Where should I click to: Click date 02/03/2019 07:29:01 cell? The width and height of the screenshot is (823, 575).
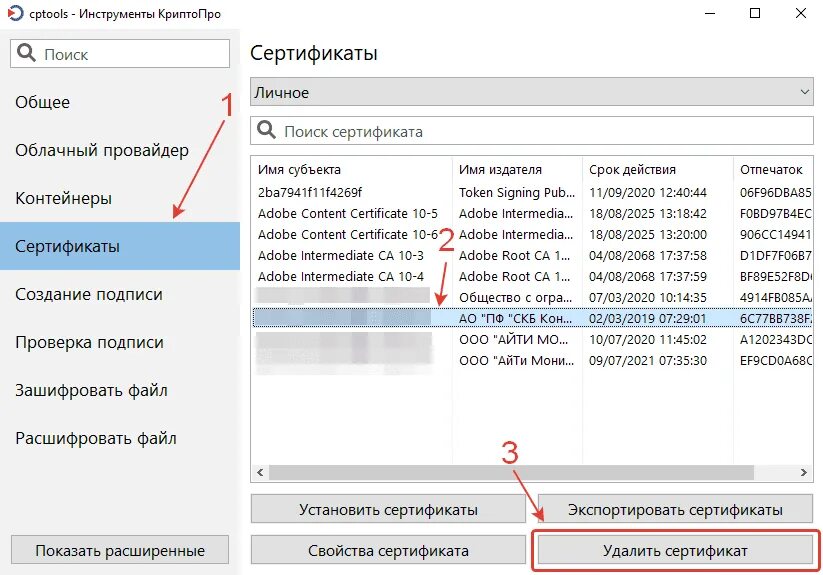[648, 318]
